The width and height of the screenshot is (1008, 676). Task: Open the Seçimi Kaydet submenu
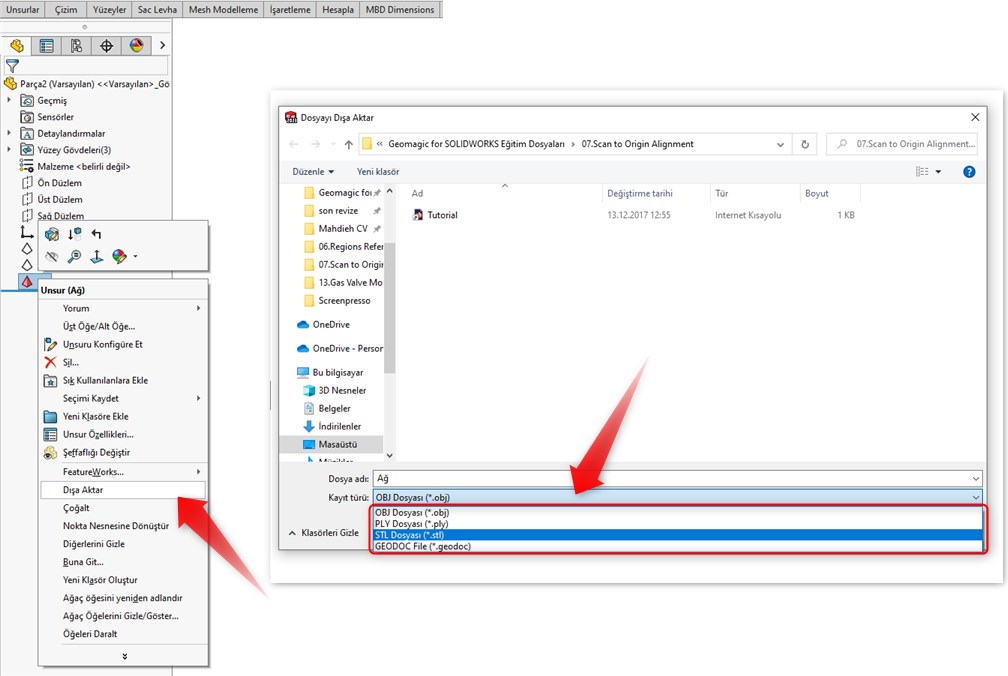[123, 398]
